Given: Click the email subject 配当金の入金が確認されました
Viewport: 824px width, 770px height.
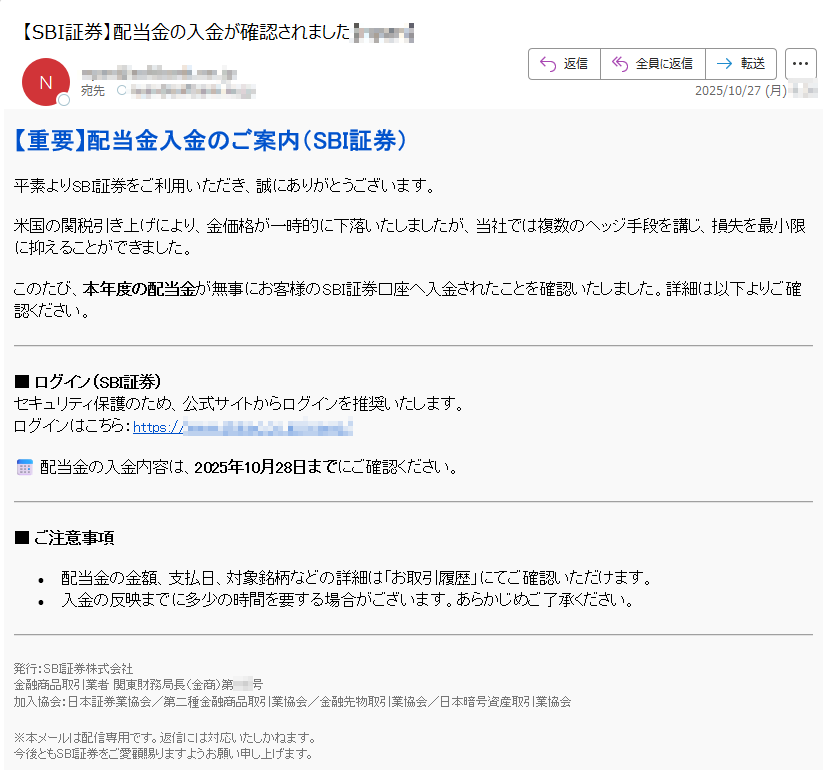Looking at the screenshot, I should 227,31.
